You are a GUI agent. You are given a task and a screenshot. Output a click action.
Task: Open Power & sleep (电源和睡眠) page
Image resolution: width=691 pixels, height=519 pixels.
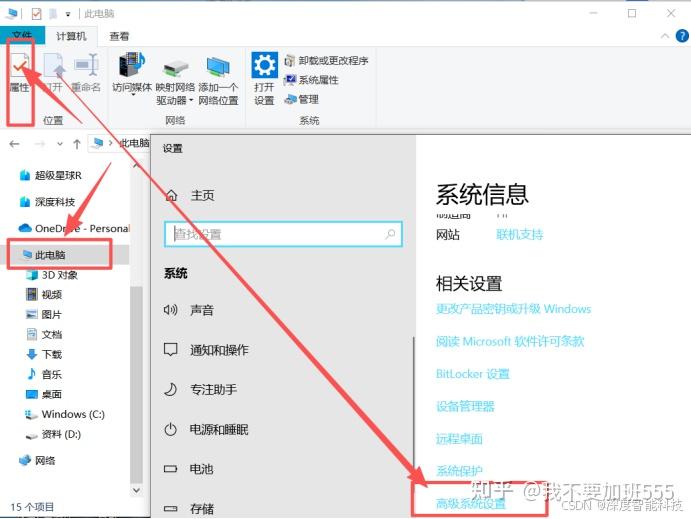click(206, 429)
